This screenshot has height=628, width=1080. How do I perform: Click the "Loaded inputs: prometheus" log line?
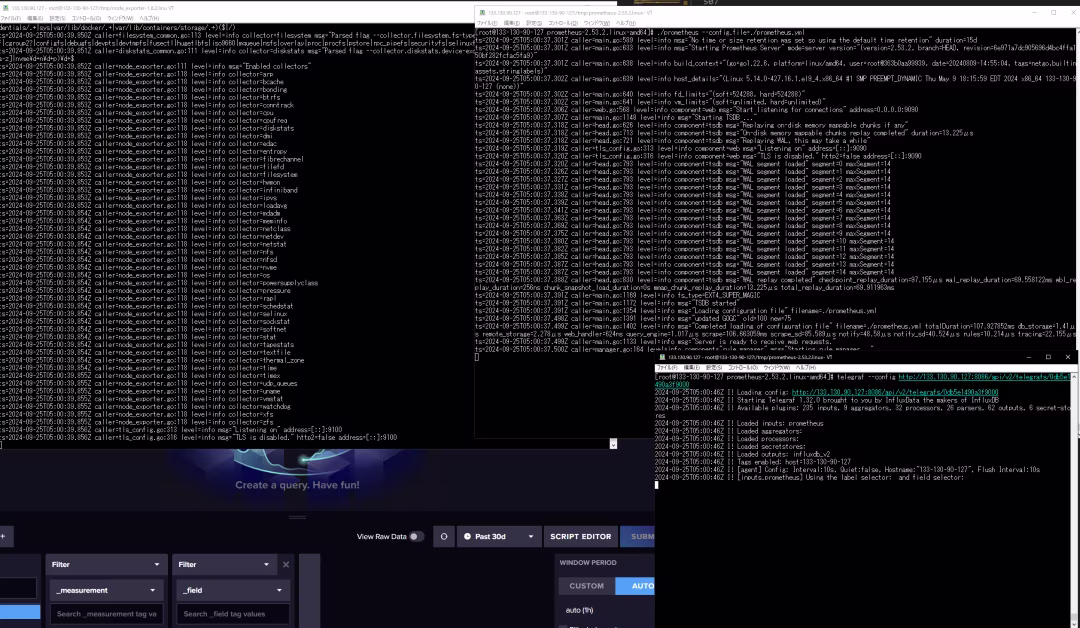[739, 423]
